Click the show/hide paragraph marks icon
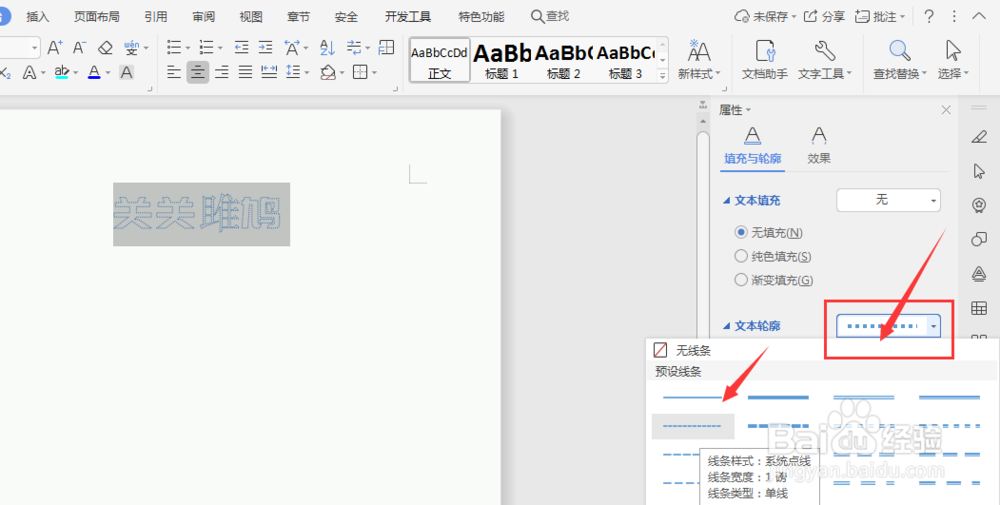This screenshot has height=505, width=1000. tap(354, 47)
